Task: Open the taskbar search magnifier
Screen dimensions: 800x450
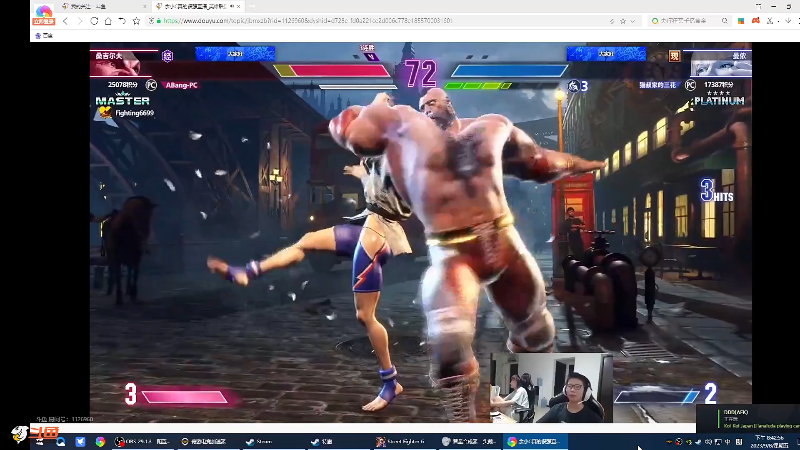Action: click(61, 442)
